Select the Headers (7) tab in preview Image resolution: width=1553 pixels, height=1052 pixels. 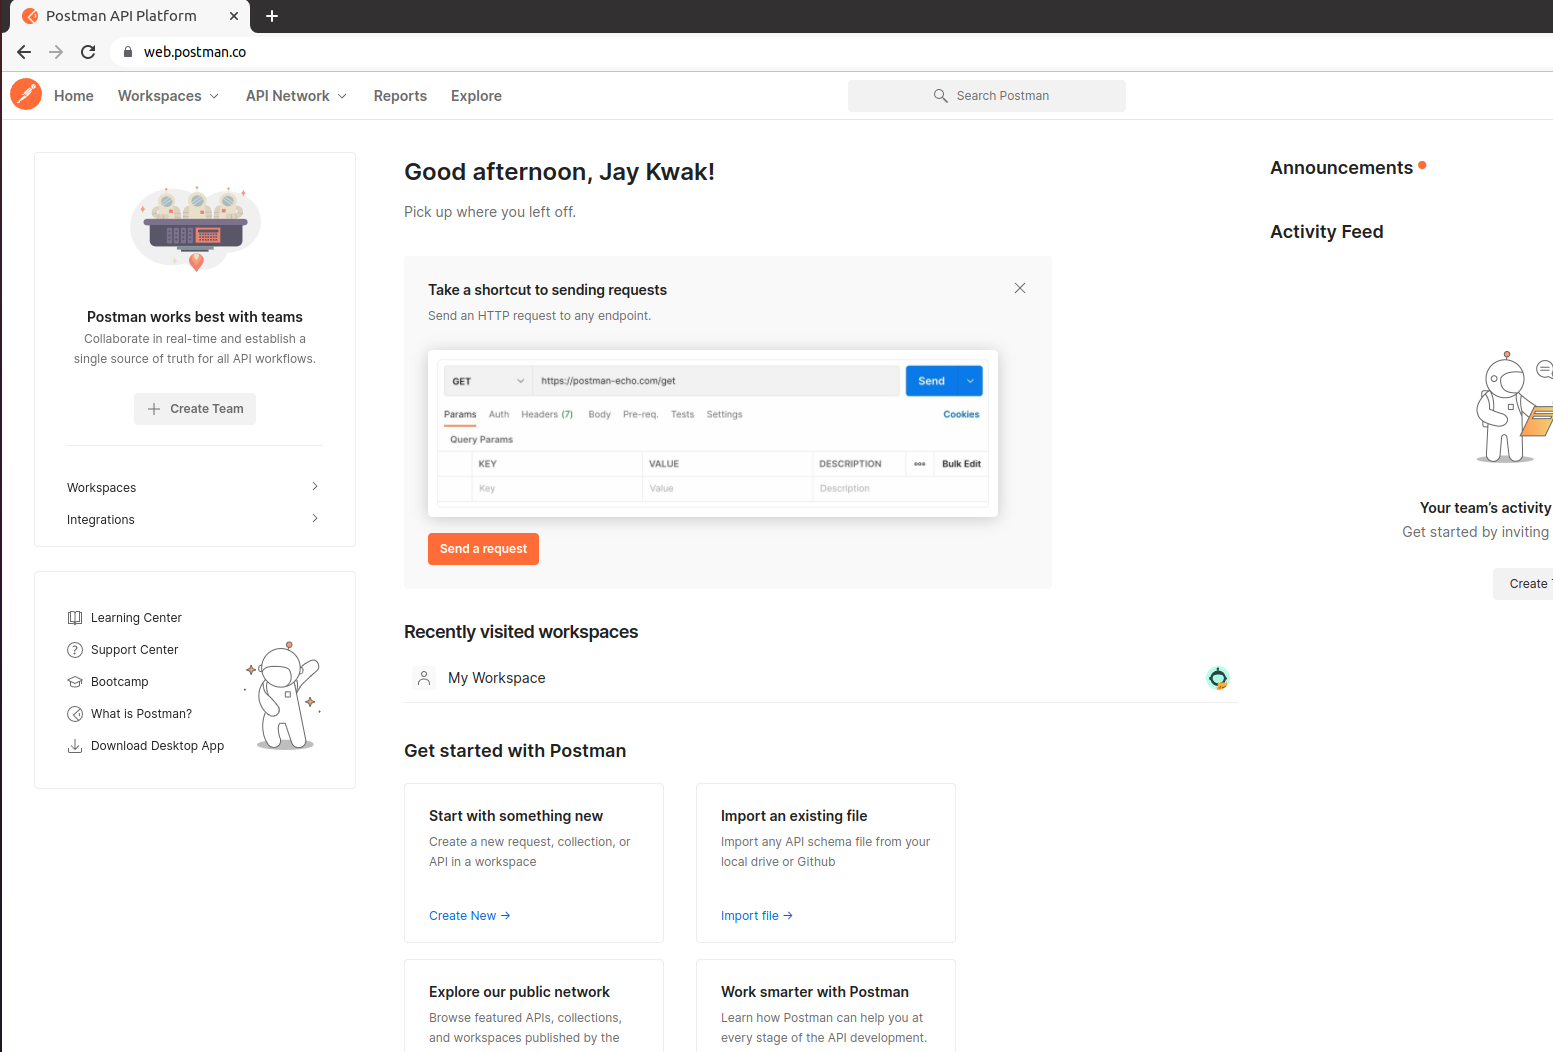(x=547, y=414)
